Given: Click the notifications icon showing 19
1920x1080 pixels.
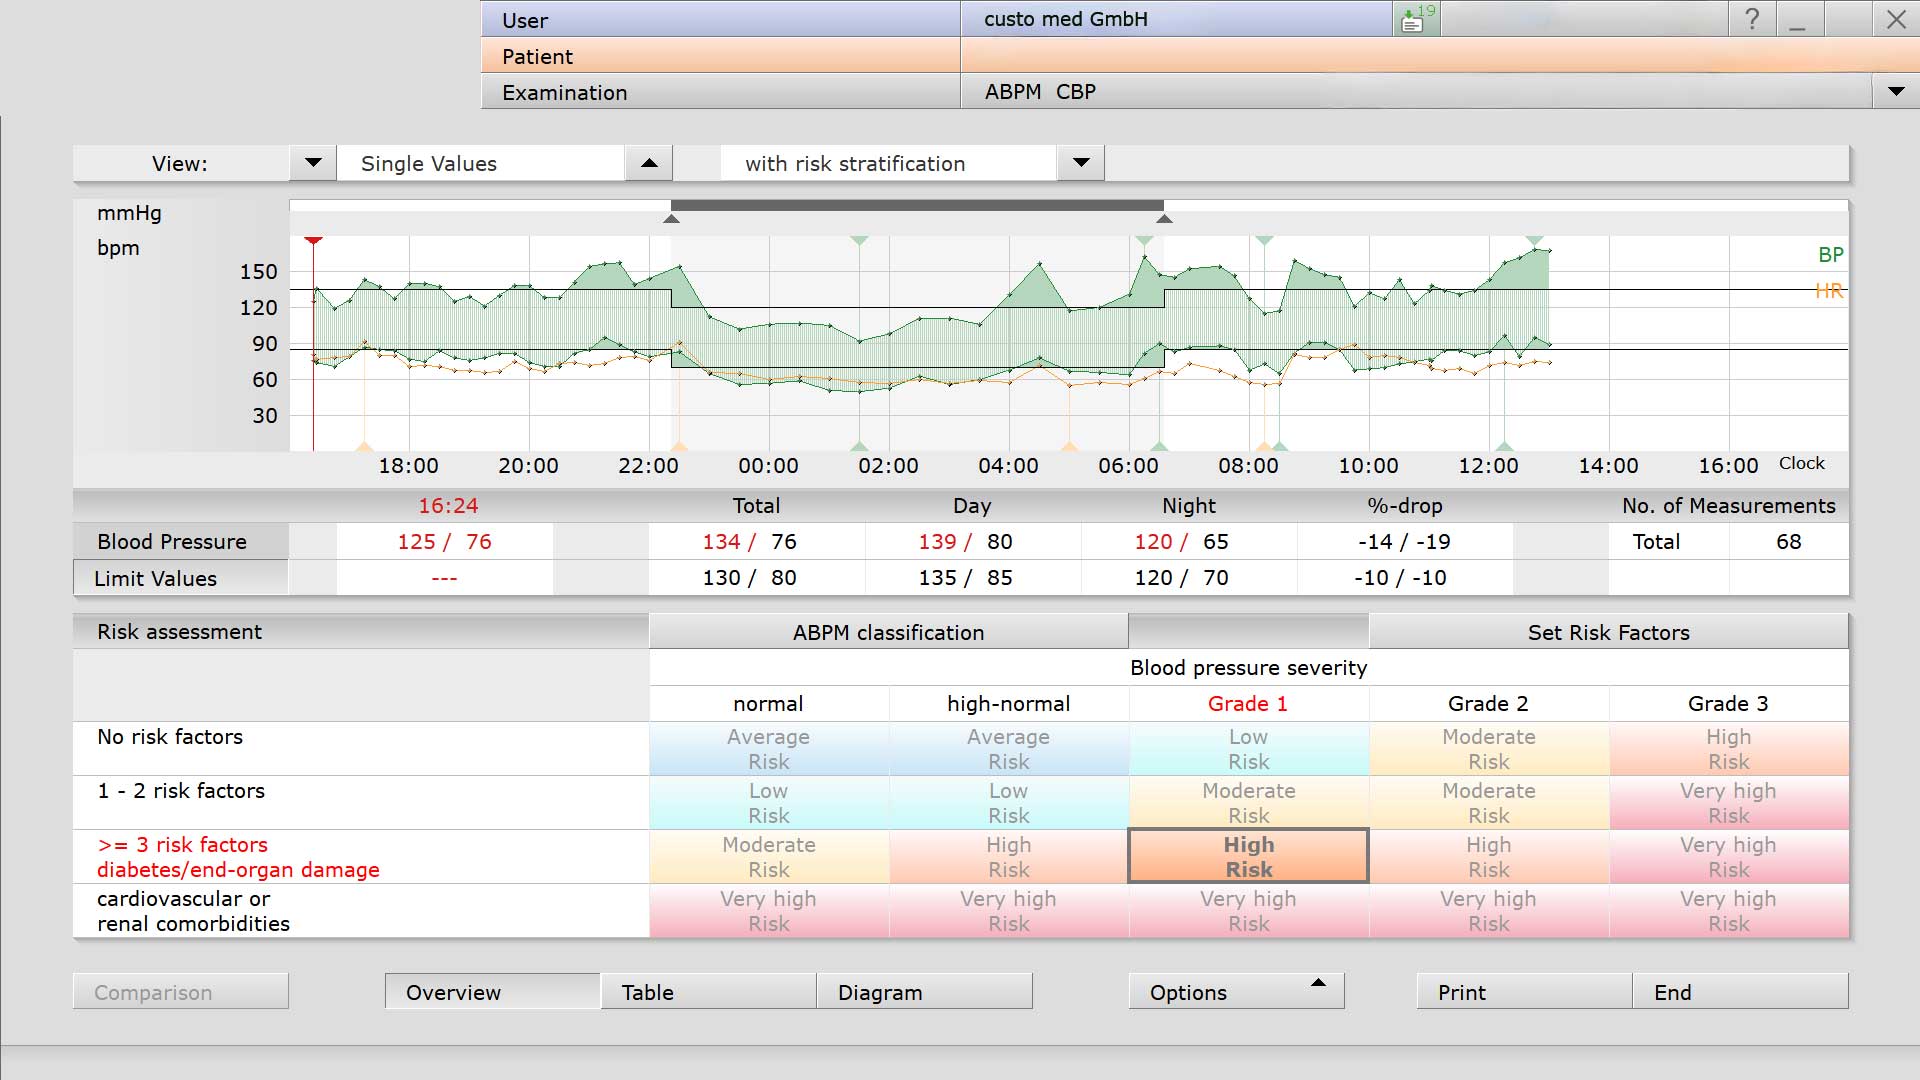Looking at the screenshot, I should [1416, 18].
